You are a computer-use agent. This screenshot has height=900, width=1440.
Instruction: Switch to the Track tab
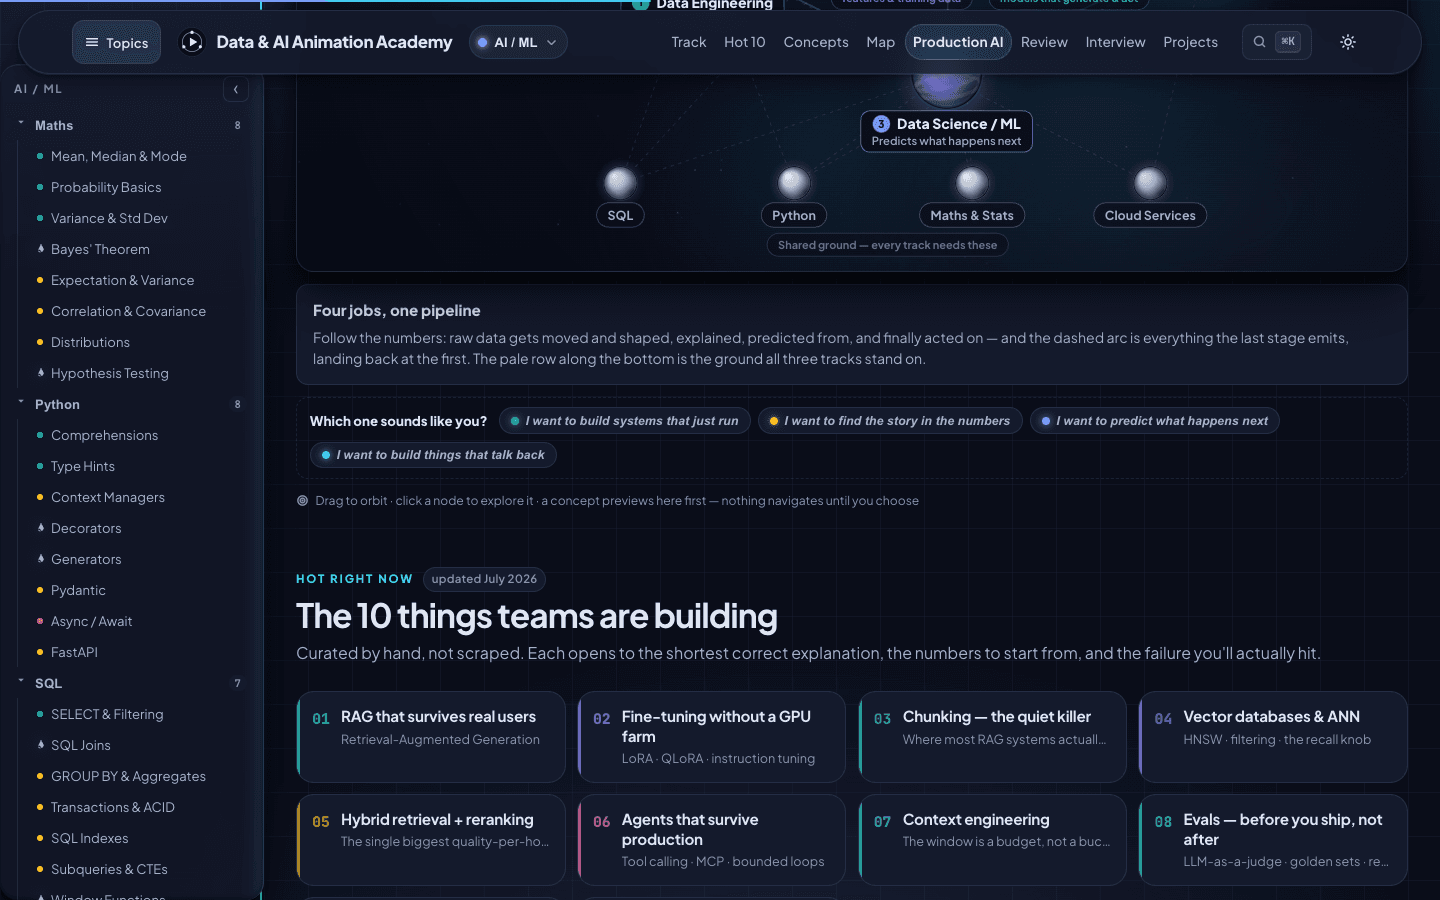coord(689,42)
